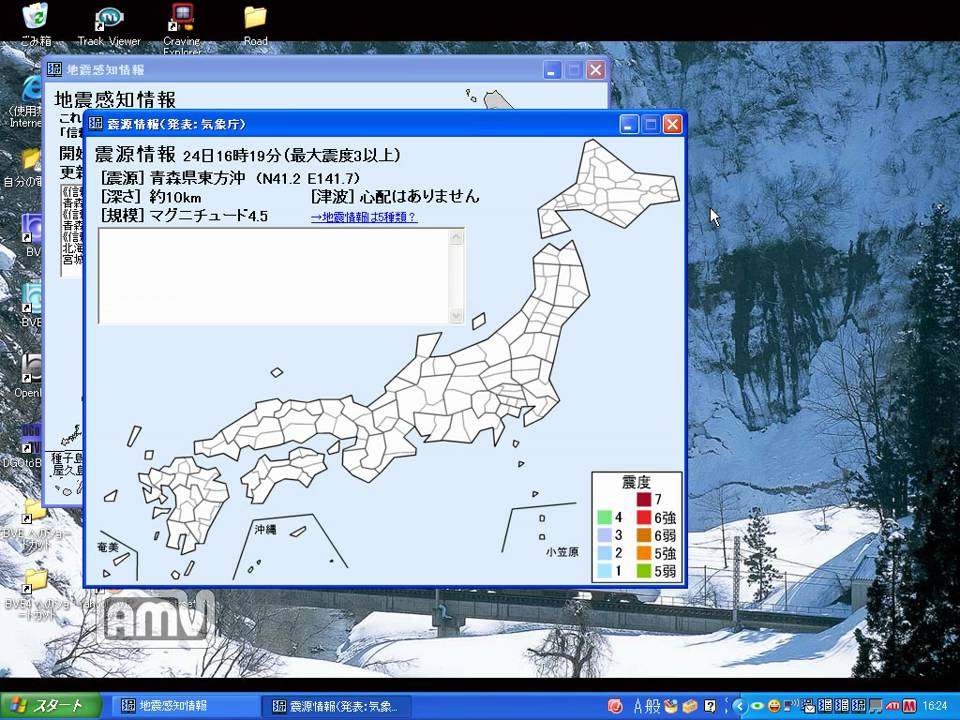
Task: Click the smiley face tray icon
Action: 775,705
